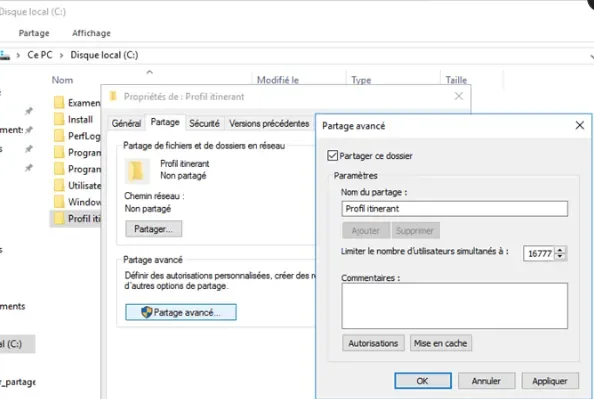594x399 pixels.
Task: Open the Partage ribbon tab in Explorer
Action: tap(34, 33)
